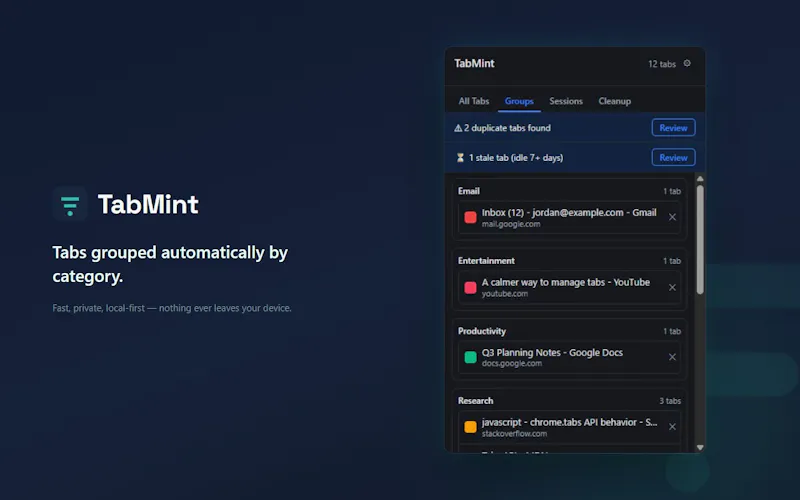Click the TabMint panel title
The height and width of the screenshot is (500, 800).
474,63
